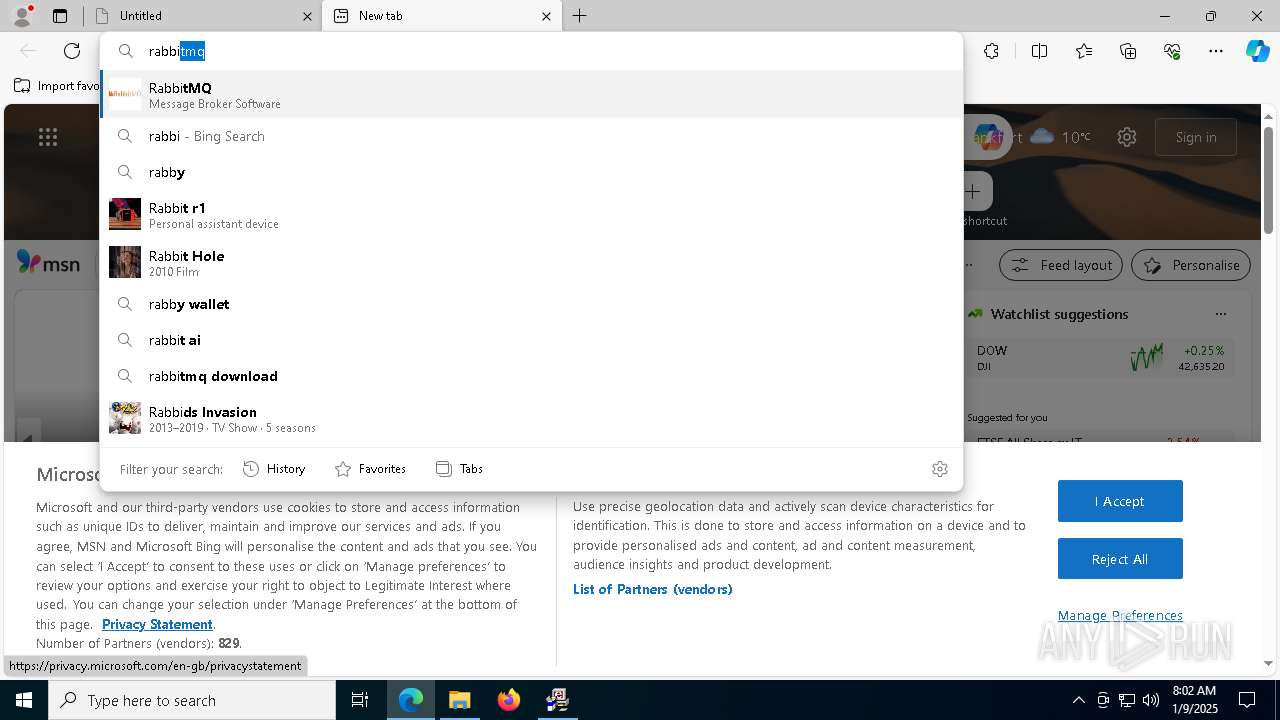Accept cookies with I Accept
The image size is (1280, 720).
click(x=1120, y=501)
